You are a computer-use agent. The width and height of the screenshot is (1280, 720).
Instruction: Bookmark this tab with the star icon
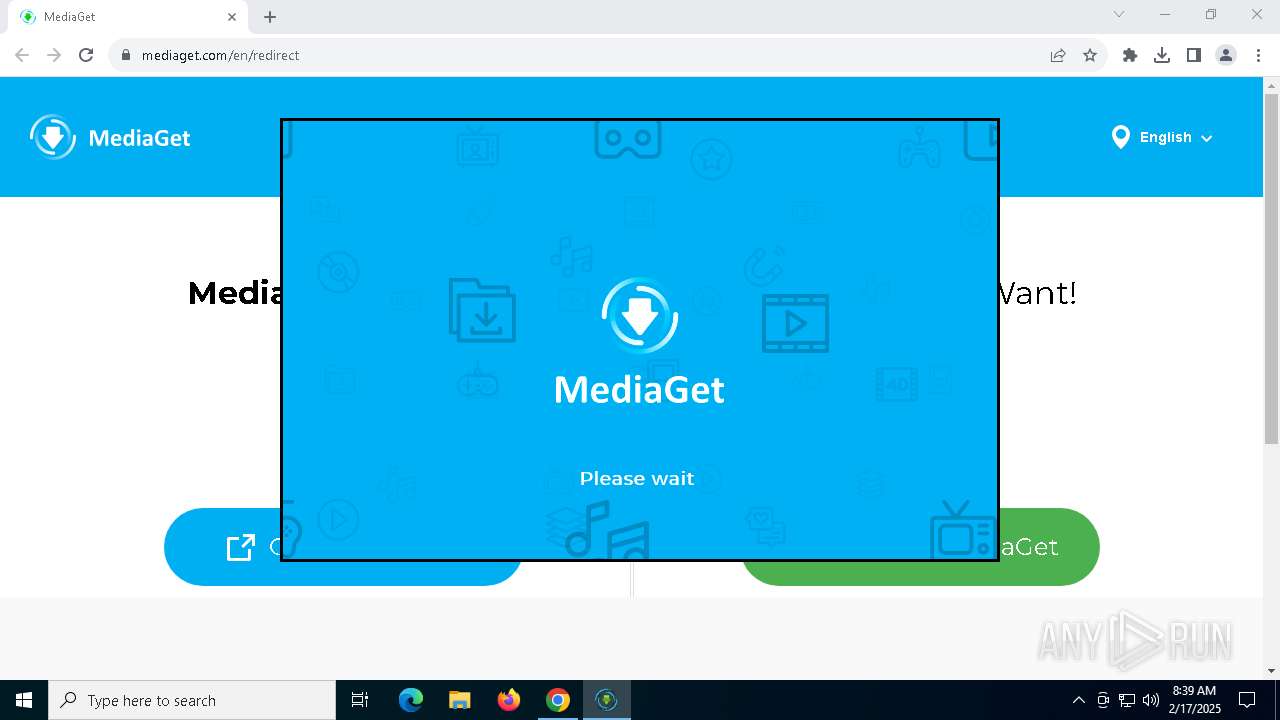pos(1090,55)
